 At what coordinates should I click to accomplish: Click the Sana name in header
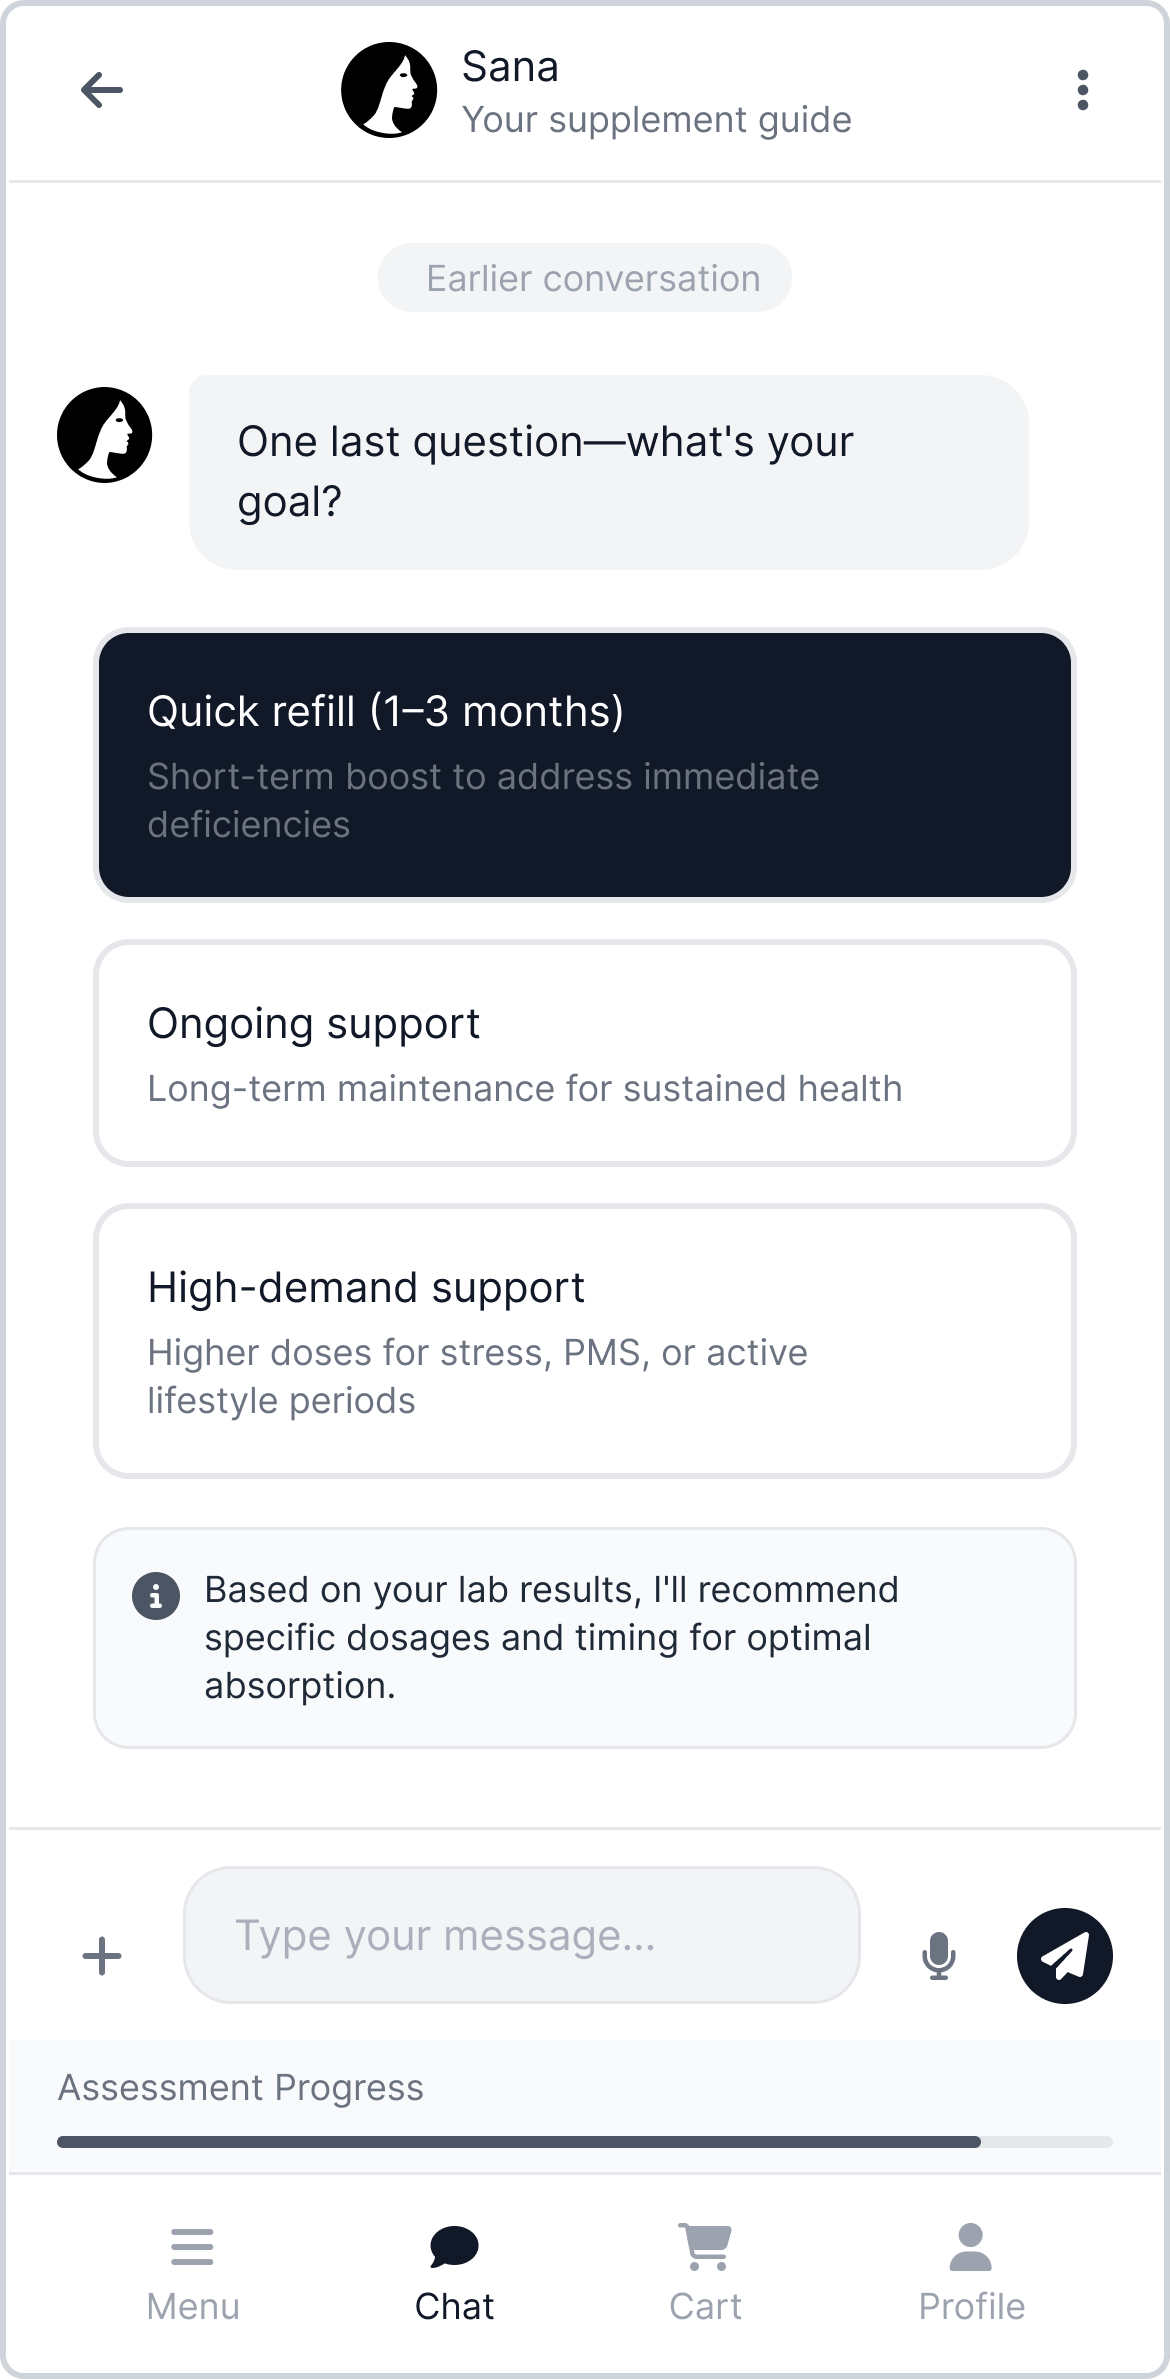[x=510, y=67]
